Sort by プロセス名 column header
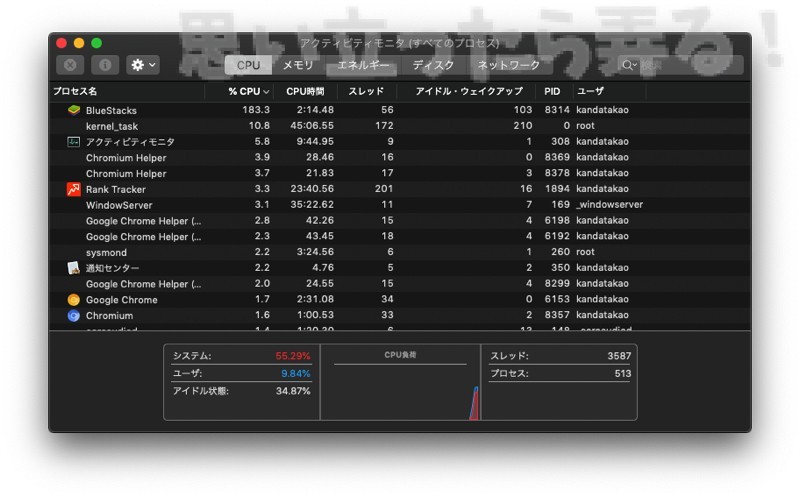Image resolution: width=800 pixels, height=497 pixels. [127, 91]
